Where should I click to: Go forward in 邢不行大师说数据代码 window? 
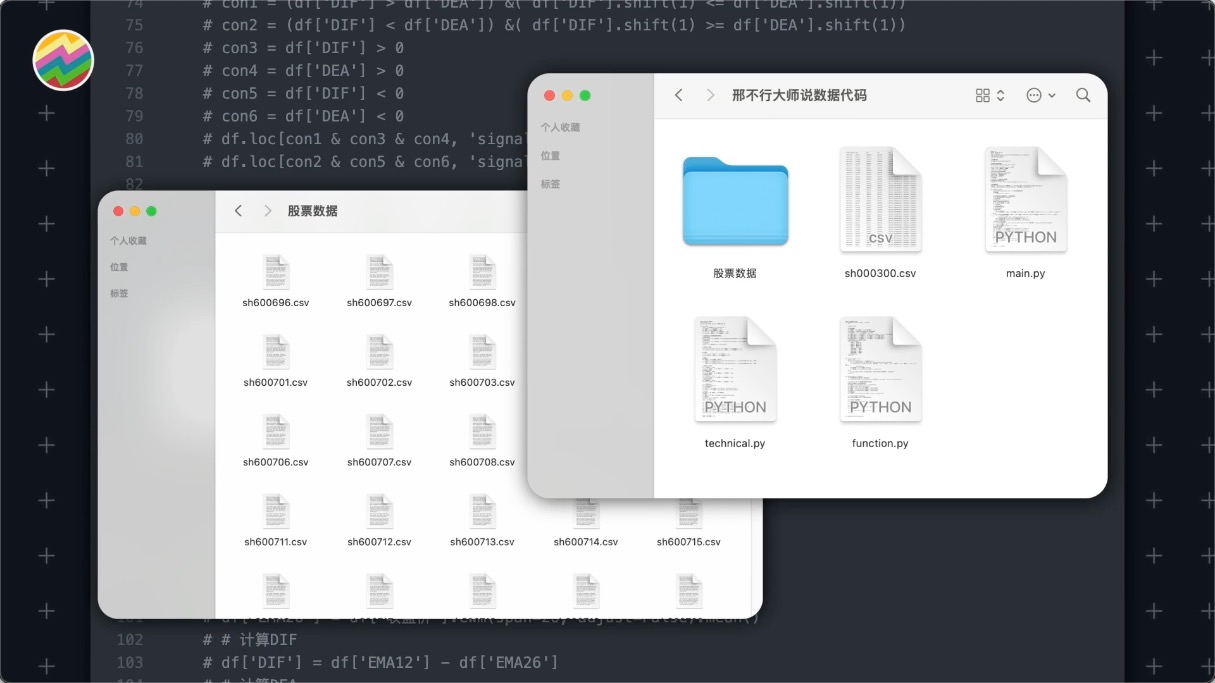coord(710,95)
